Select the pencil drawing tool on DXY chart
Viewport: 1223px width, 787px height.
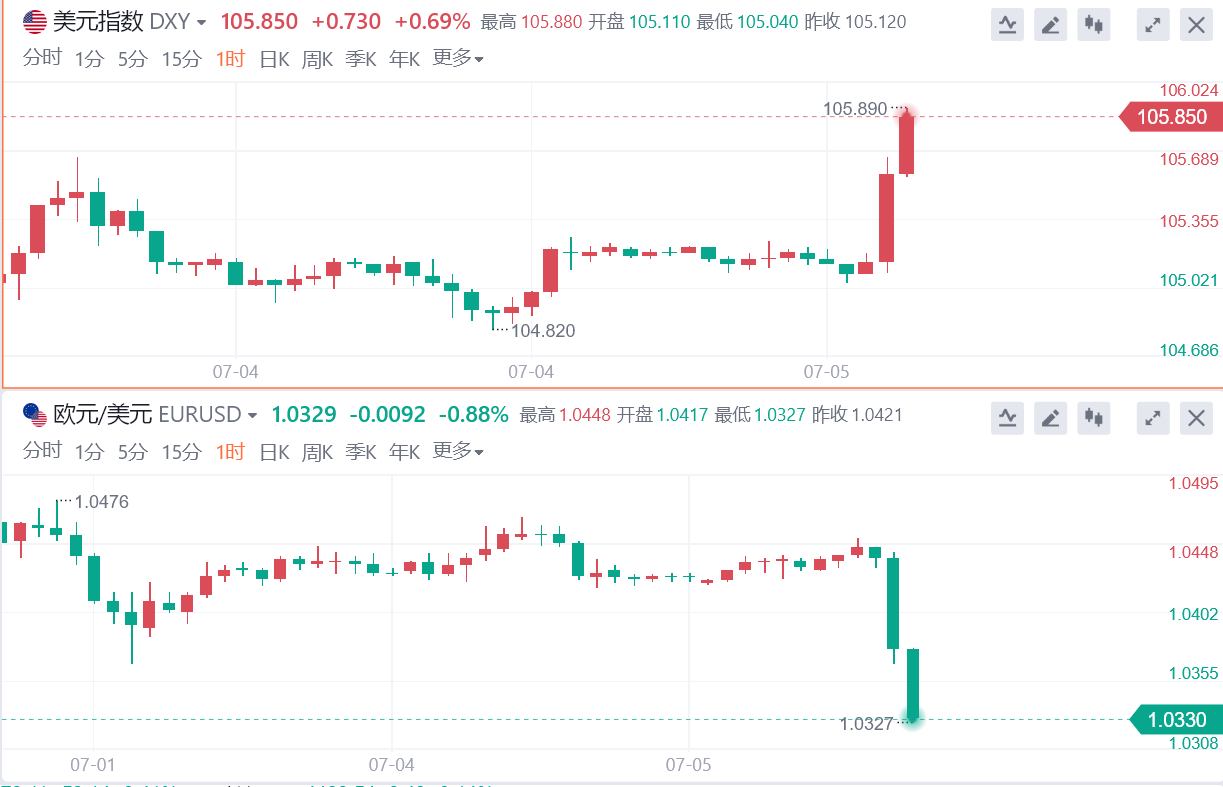click(x=1050, y=25)
